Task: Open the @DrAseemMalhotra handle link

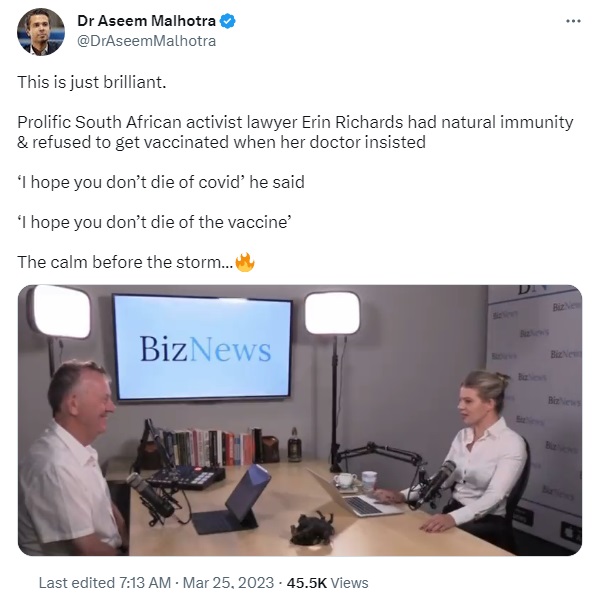Action: point(146,41)
